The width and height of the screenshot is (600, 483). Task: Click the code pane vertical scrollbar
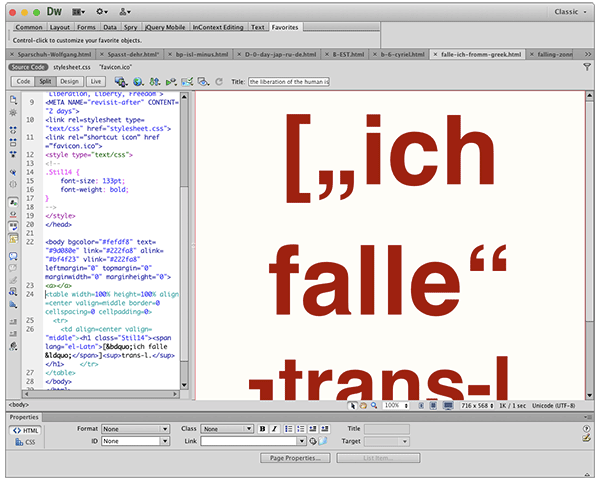pos(184,241)
